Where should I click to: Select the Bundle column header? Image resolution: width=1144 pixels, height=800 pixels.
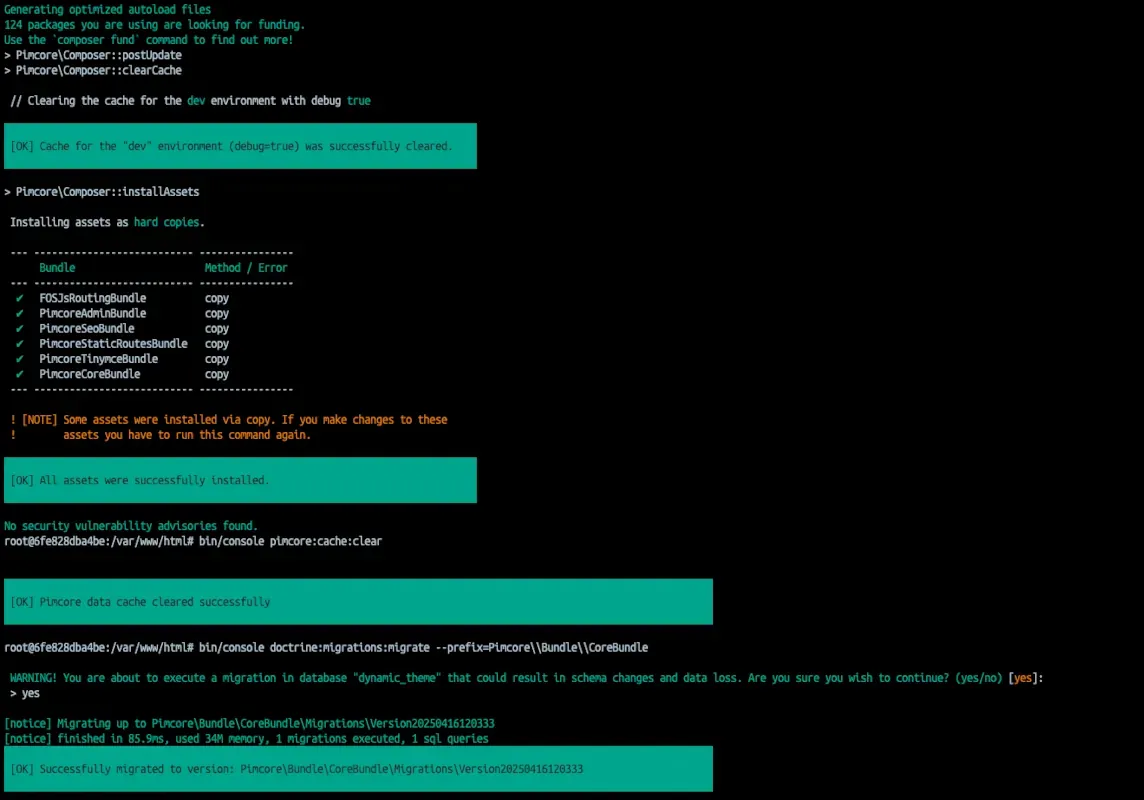click(x=56, y=267)
